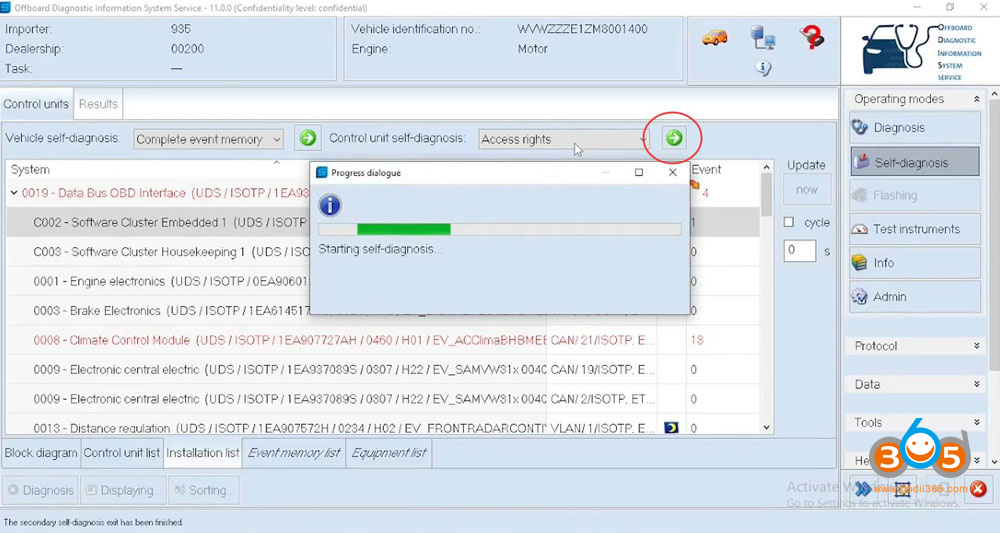The width and height of the screenshot is (1000, 533).
Task: Enable the cycle checkbox
Action: pyautogui.click(x=789, y=222)
